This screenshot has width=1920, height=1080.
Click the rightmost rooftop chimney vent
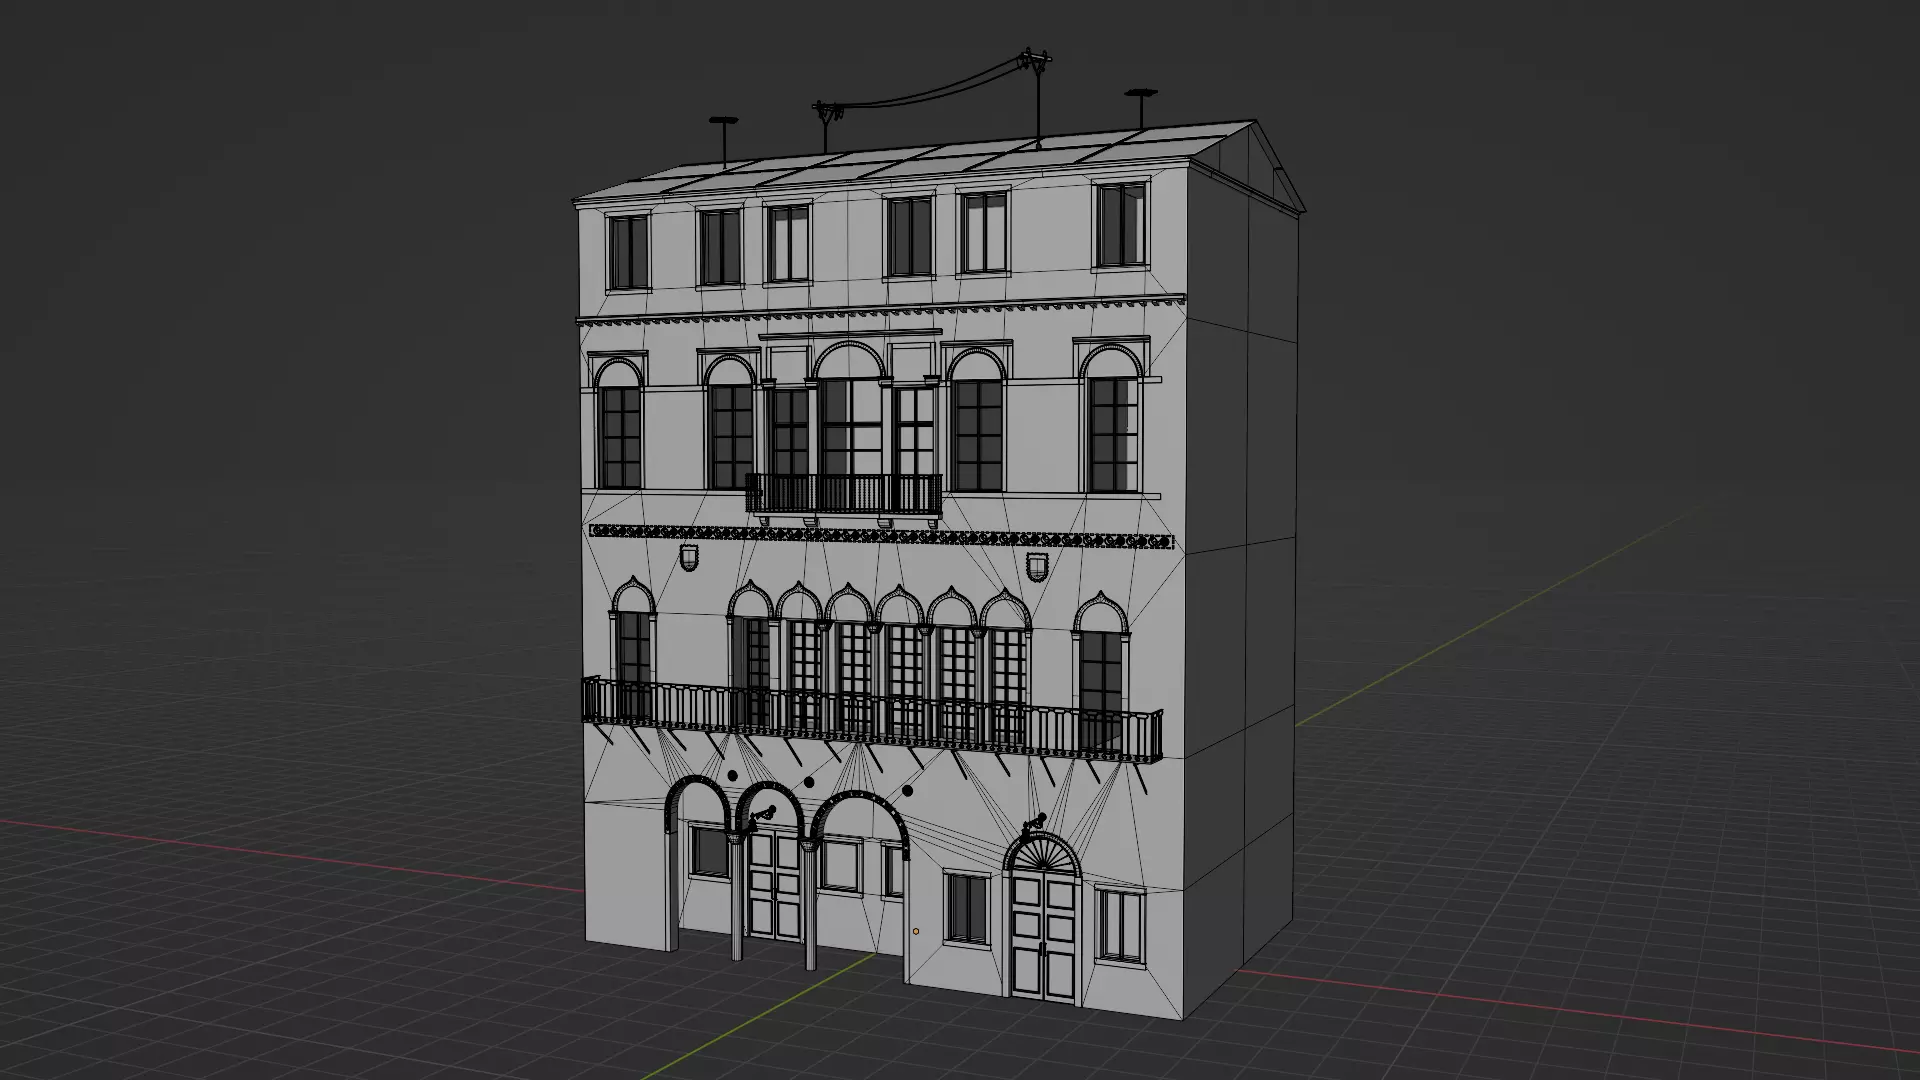point(1141,110)
